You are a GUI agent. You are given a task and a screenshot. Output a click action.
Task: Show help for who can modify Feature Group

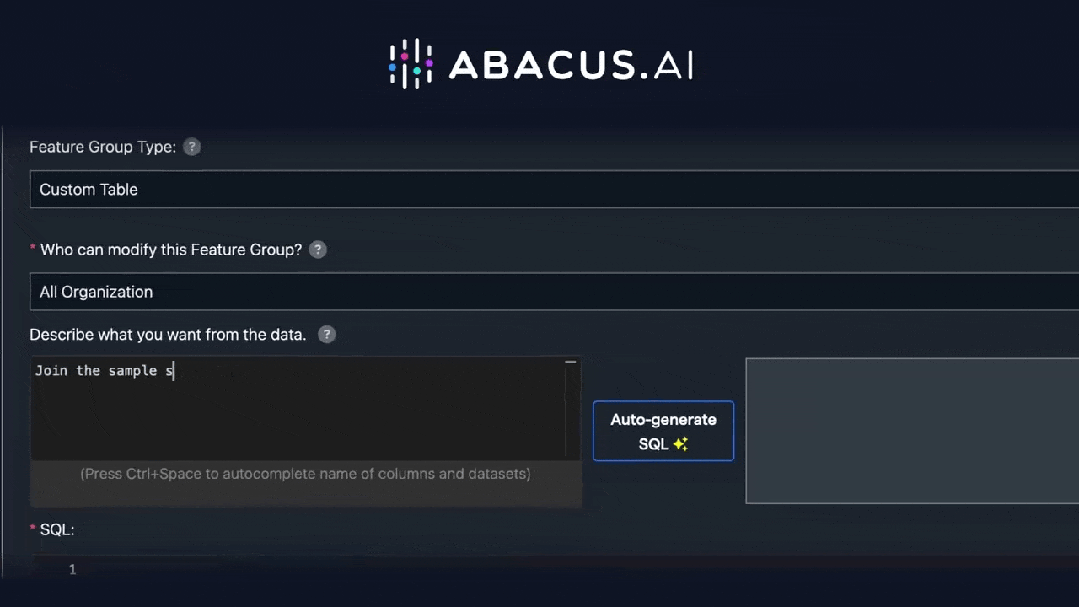point(317,250)
